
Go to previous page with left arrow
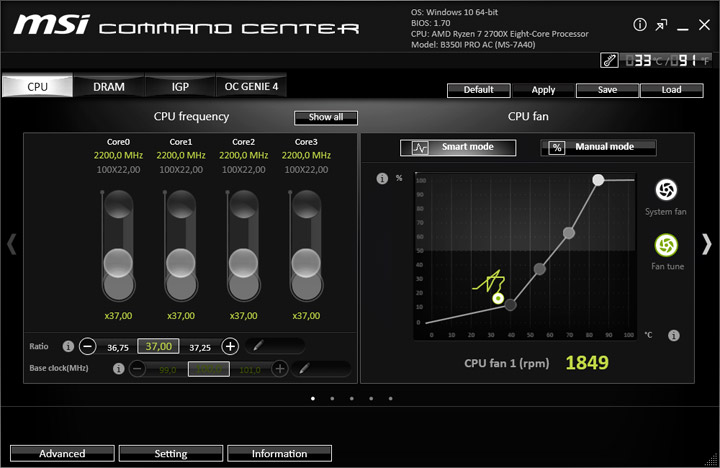click(12, 244)
